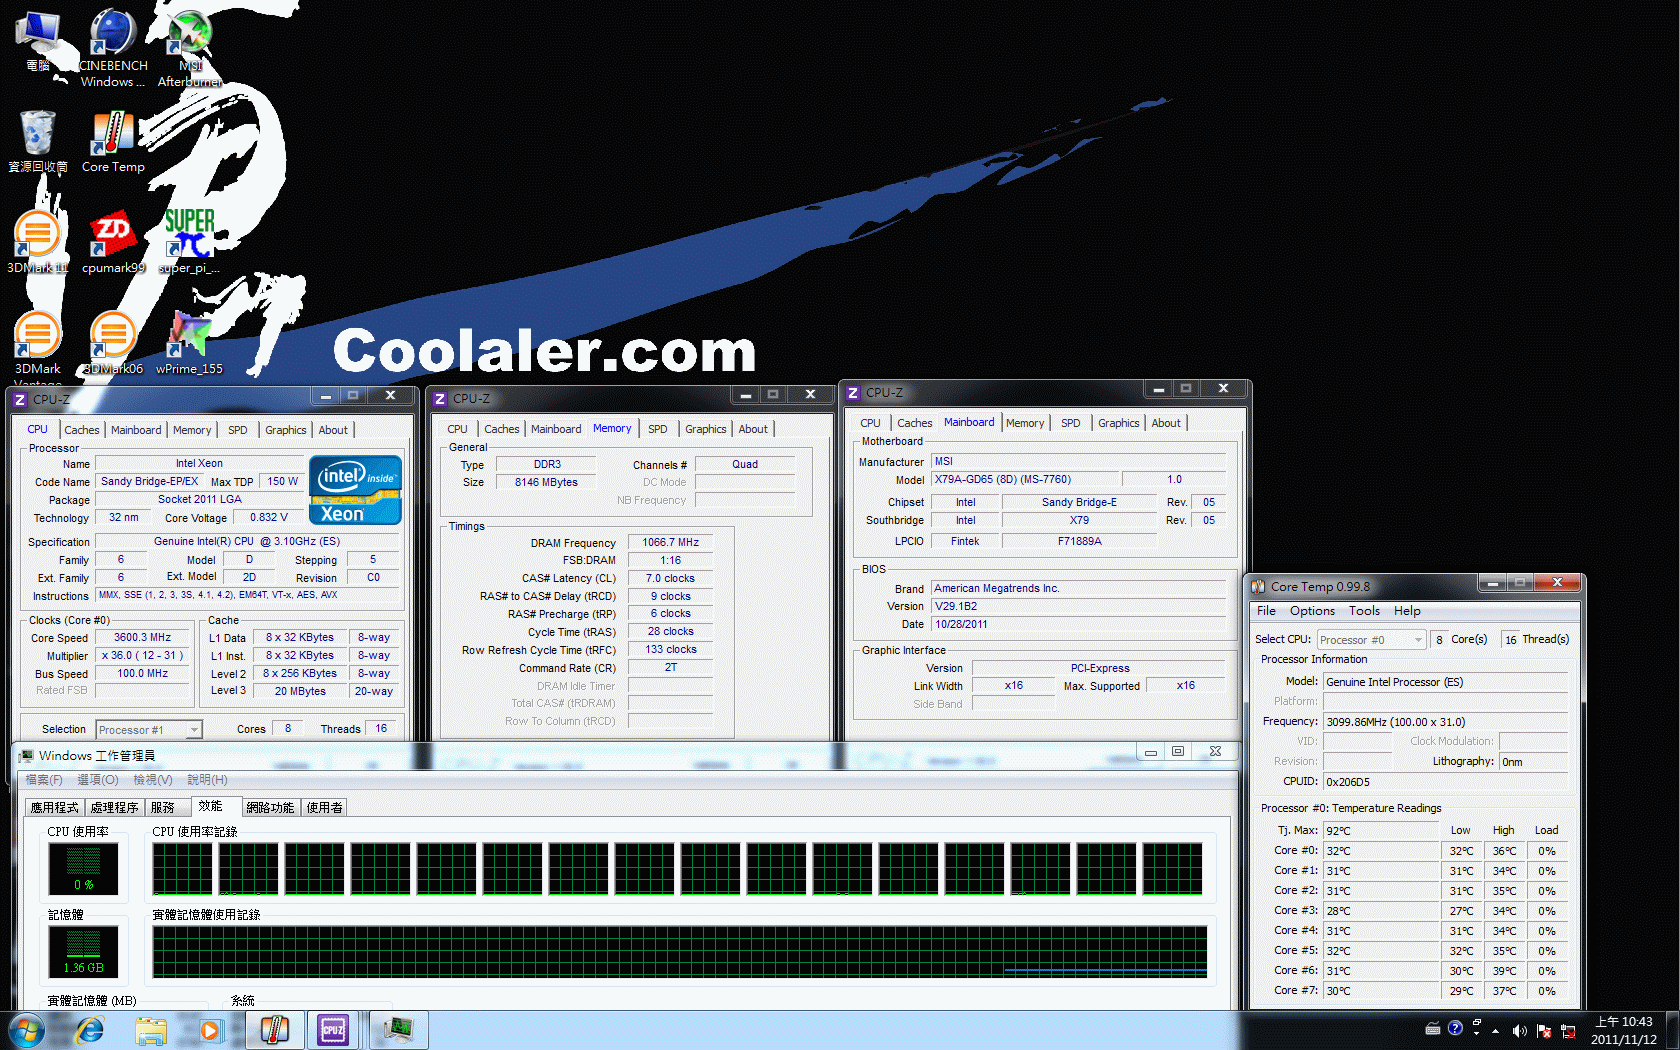Launch the super_pi desktop shortcut
Viewport: 1680px width, 1050px height.
pos(189,243)
